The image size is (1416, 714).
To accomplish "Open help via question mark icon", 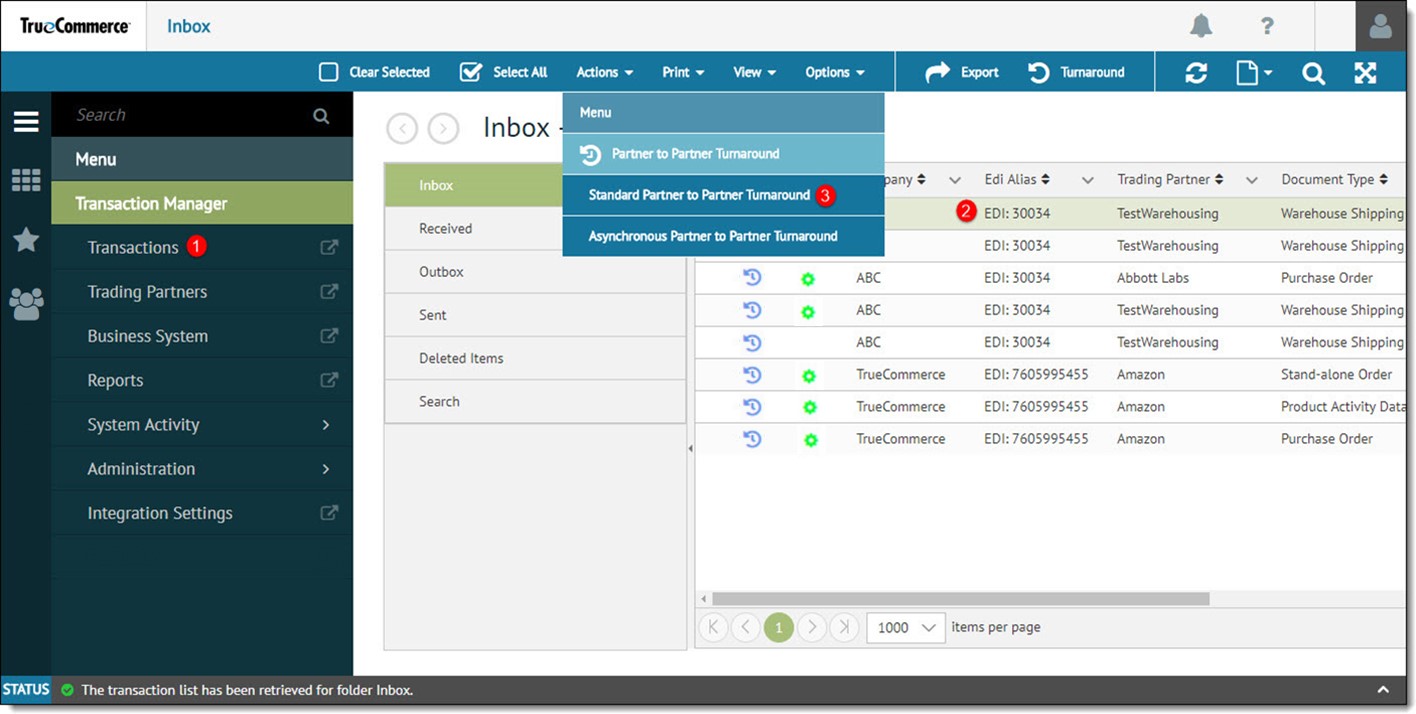I will (1267, 26).
